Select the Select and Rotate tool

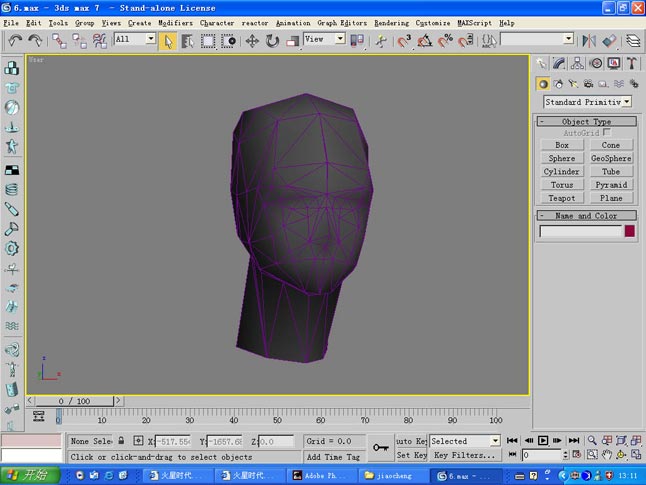(272, 41)
